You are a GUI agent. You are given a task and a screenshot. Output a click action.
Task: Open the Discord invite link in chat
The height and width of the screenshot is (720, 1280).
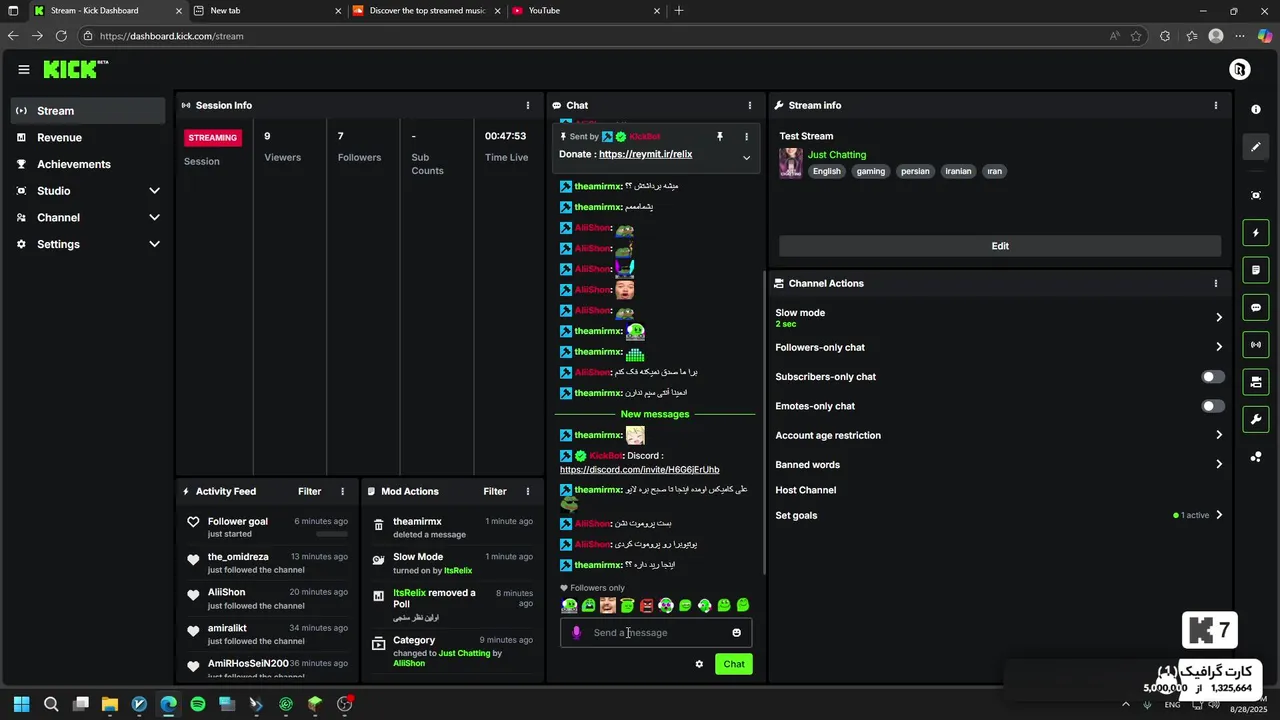click(639, 470)
